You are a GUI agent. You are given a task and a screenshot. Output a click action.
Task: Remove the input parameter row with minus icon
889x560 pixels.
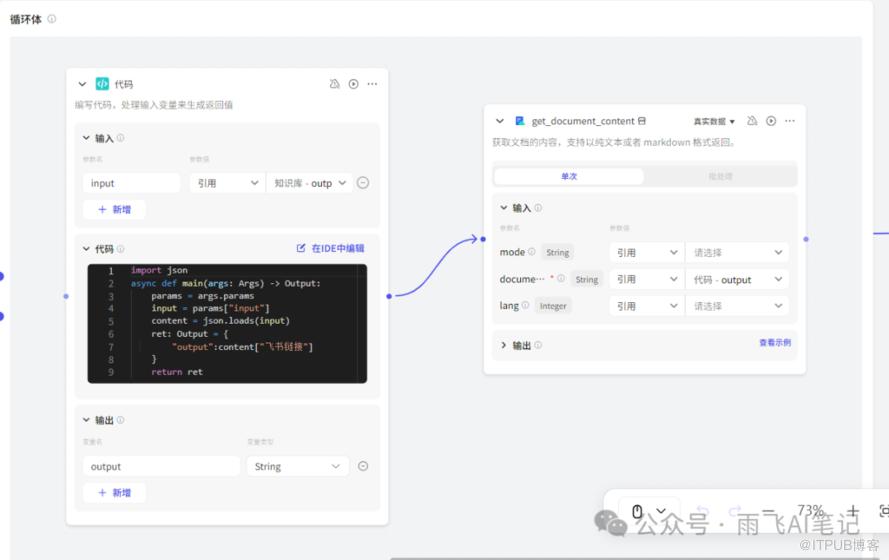[363, 183]
